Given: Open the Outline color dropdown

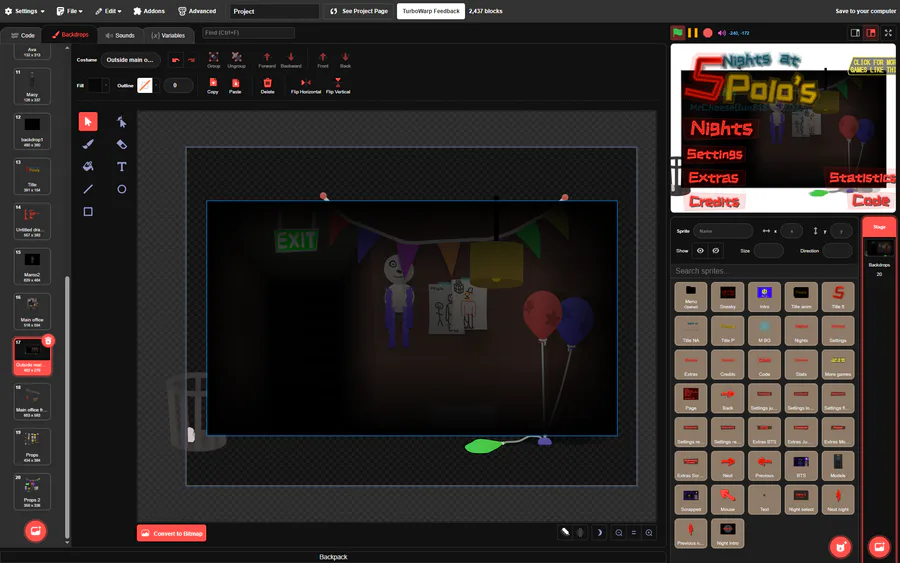Looking at the screenshot, I should (x=148, y=86).
